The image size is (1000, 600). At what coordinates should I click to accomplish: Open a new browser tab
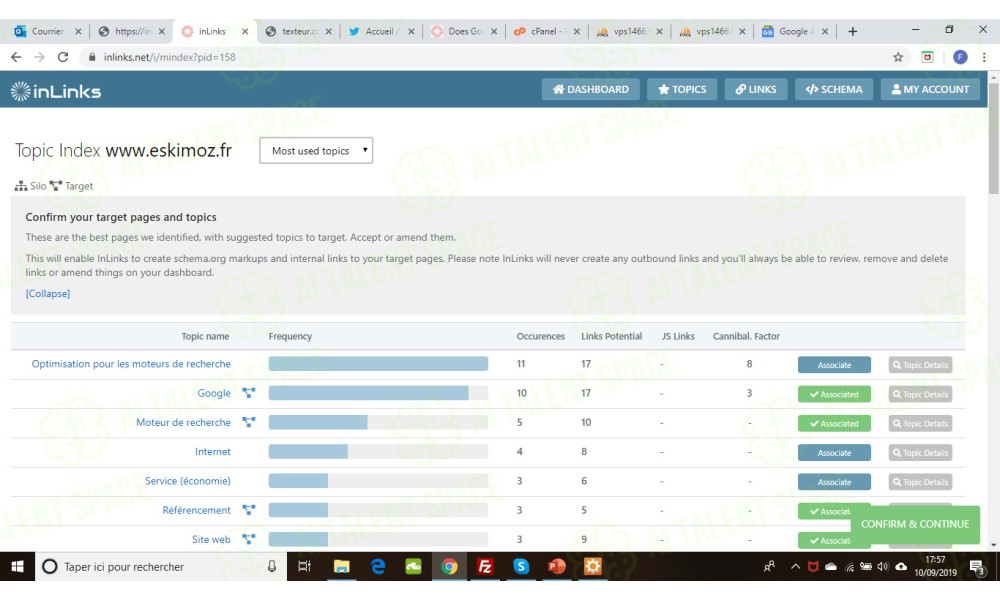(853, 31)
